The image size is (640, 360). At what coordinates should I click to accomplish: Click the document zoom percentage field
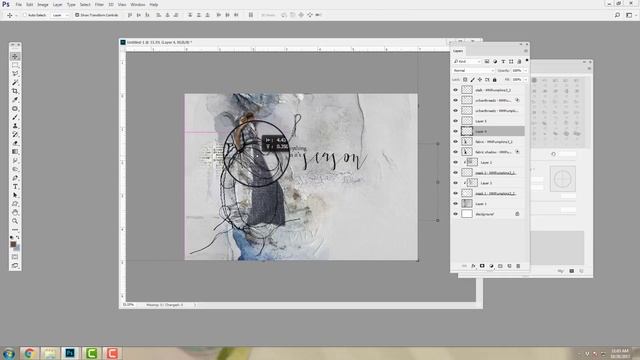(x=129, y=305)
